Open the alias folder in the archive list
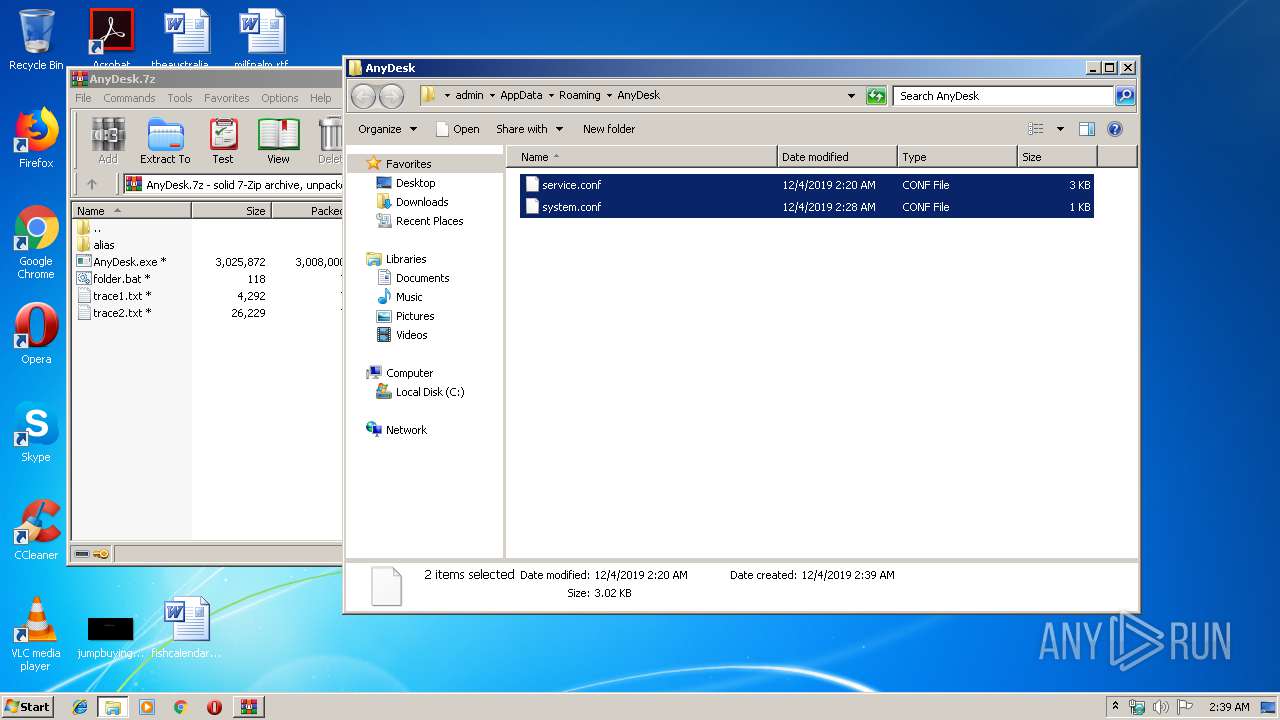The image size is (1280, 720). [104, 244]
